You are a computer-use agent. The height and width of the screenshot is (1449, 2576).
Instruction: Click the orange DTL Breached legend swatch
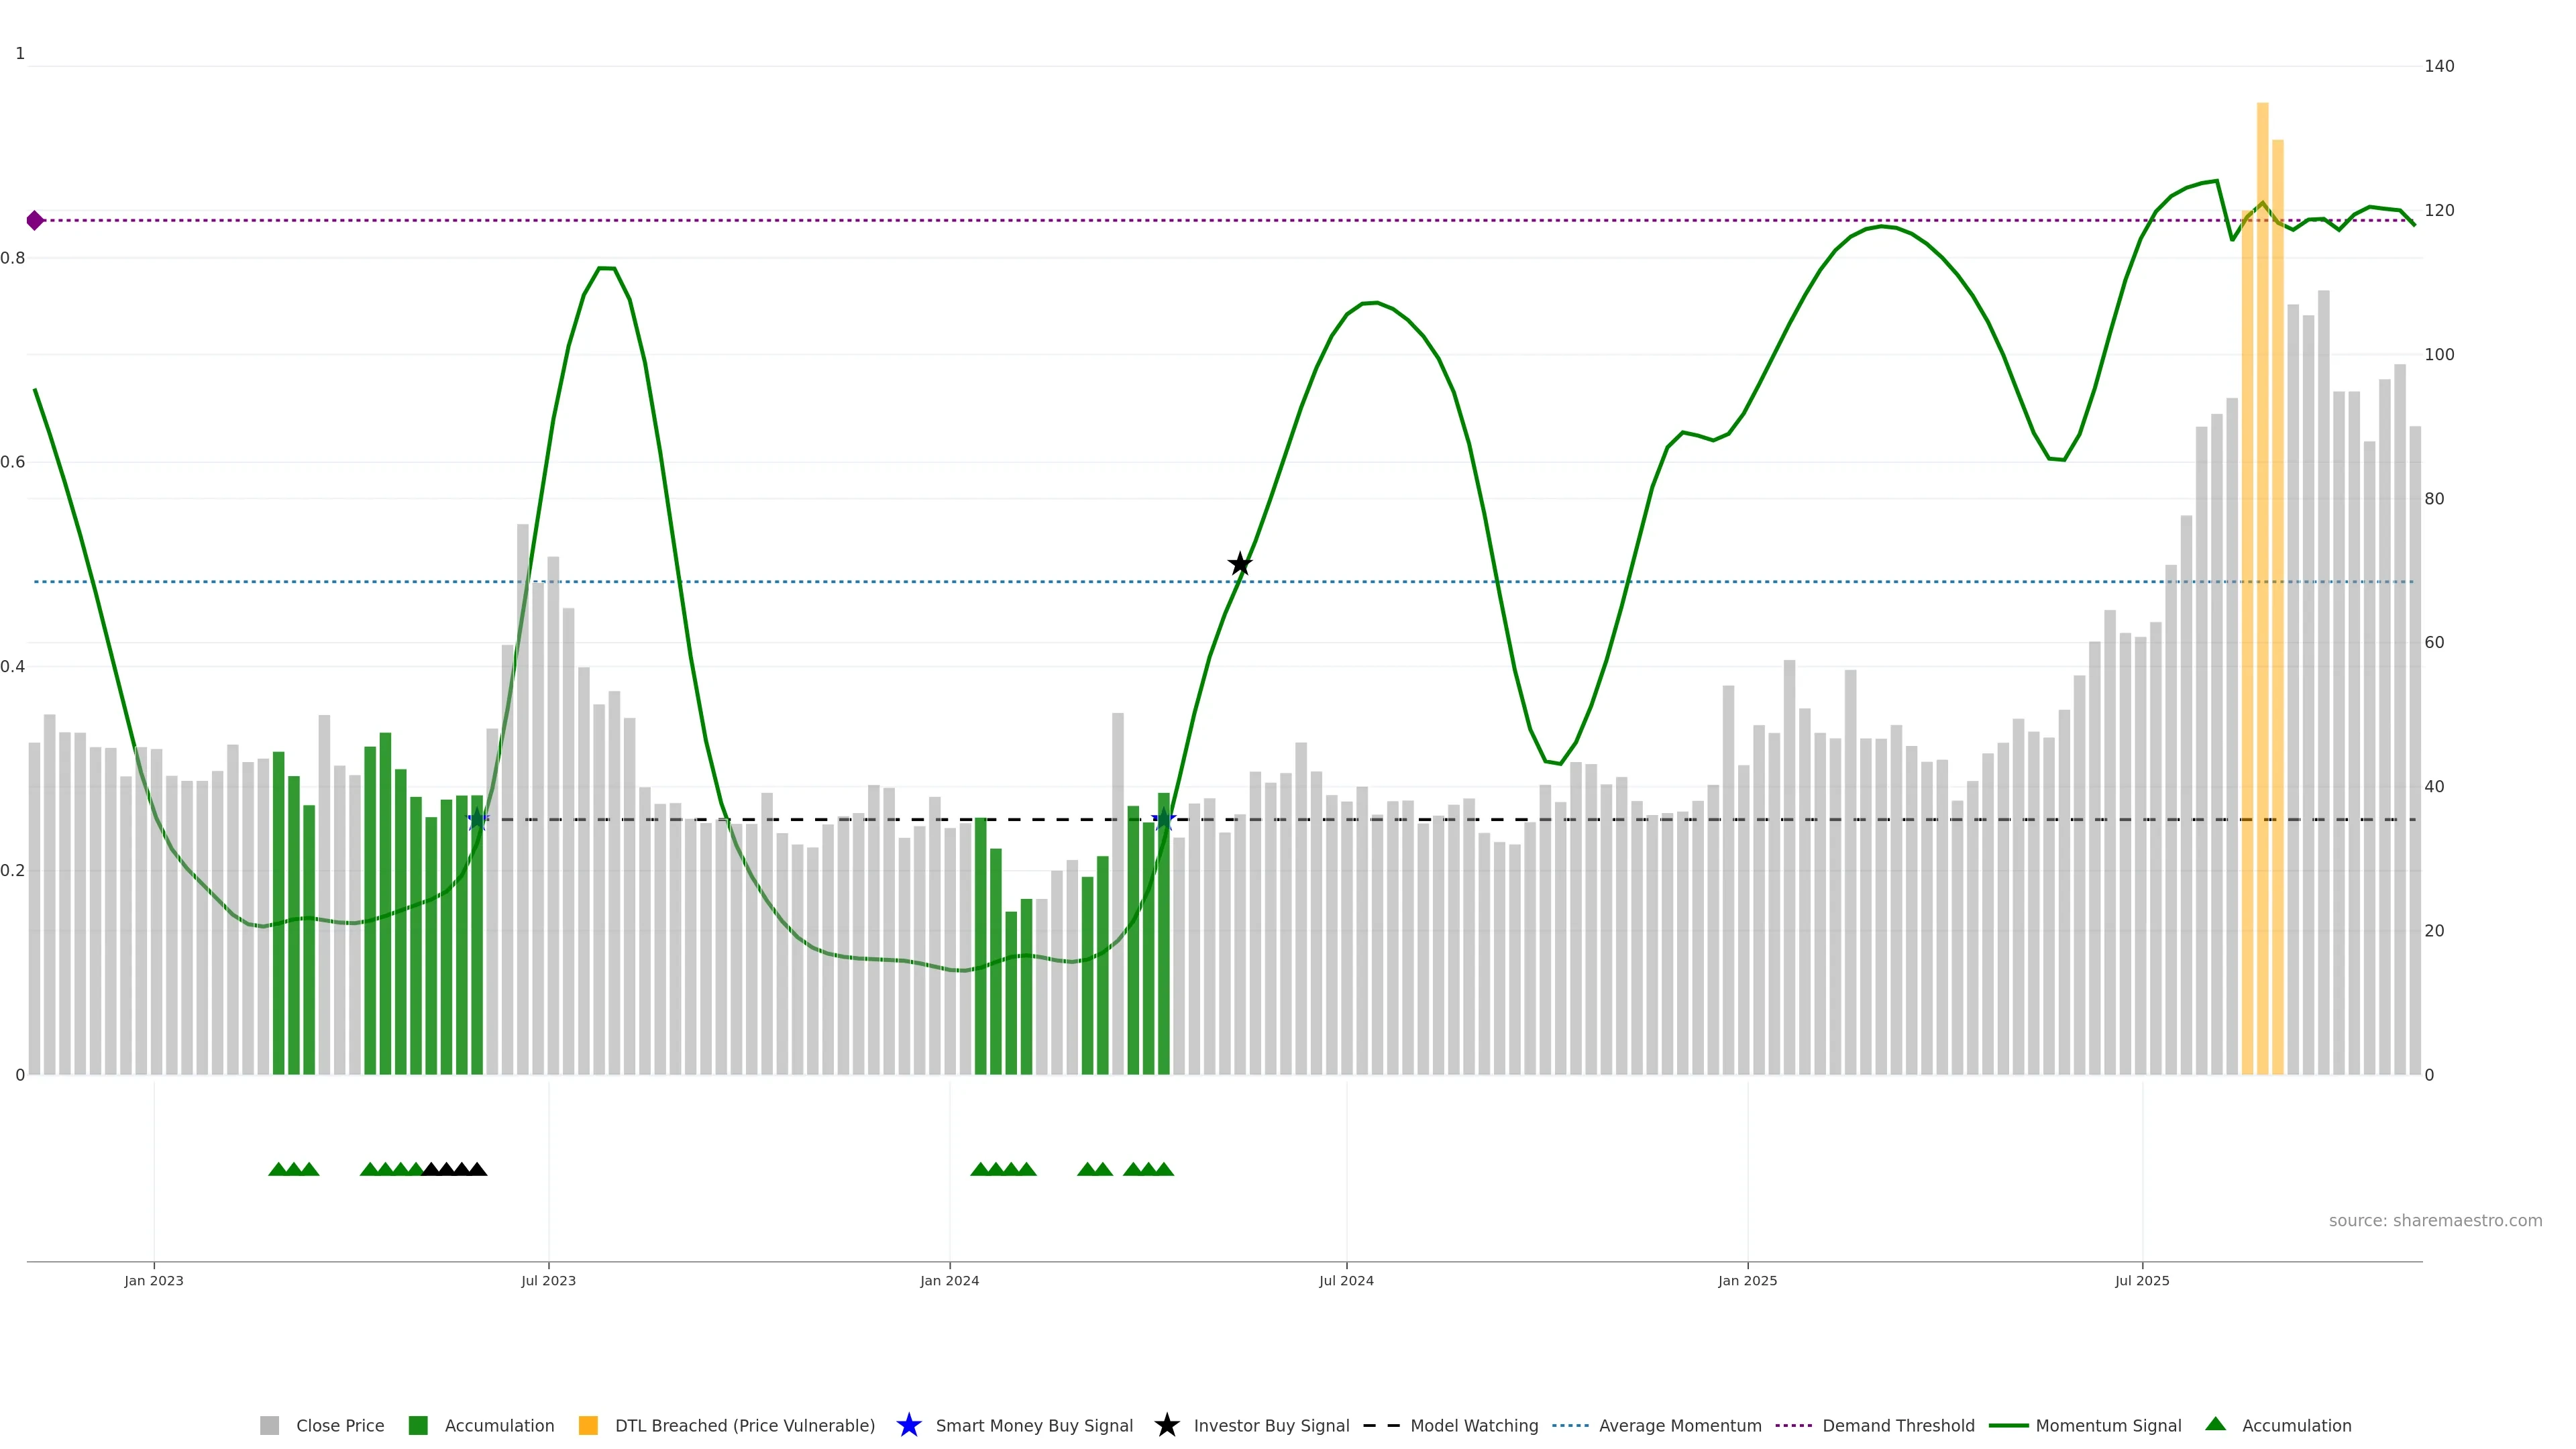point(588,1425)
